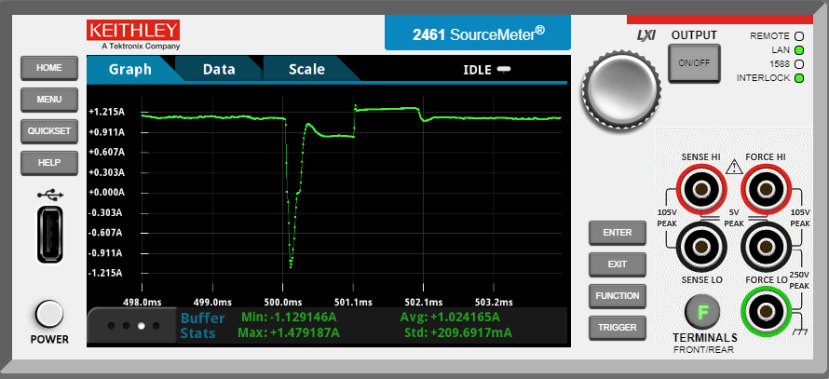Click the SENSE LO terminal jack

701,247
